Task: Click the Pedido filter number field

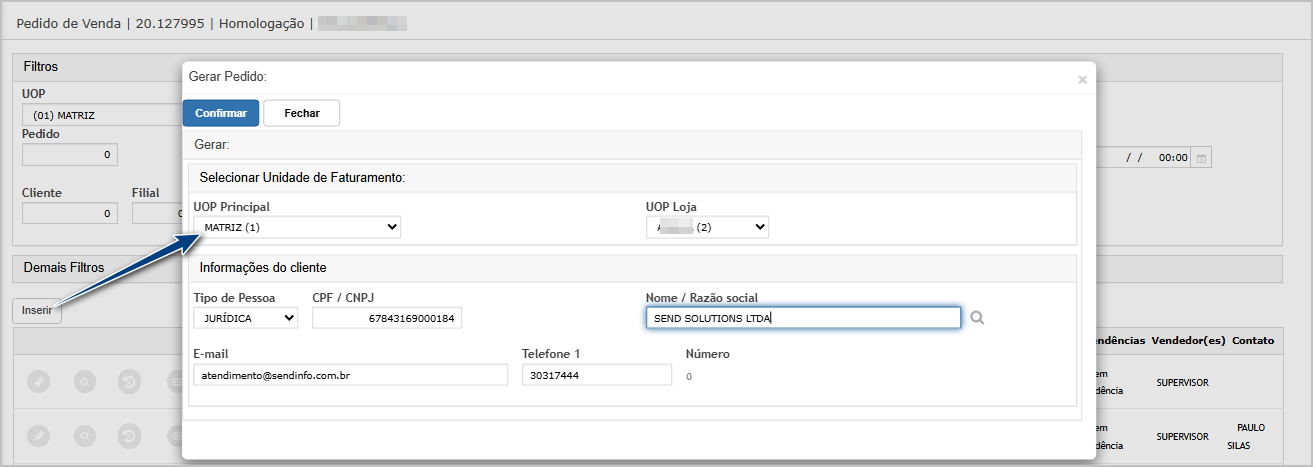Action: point(69,155)
